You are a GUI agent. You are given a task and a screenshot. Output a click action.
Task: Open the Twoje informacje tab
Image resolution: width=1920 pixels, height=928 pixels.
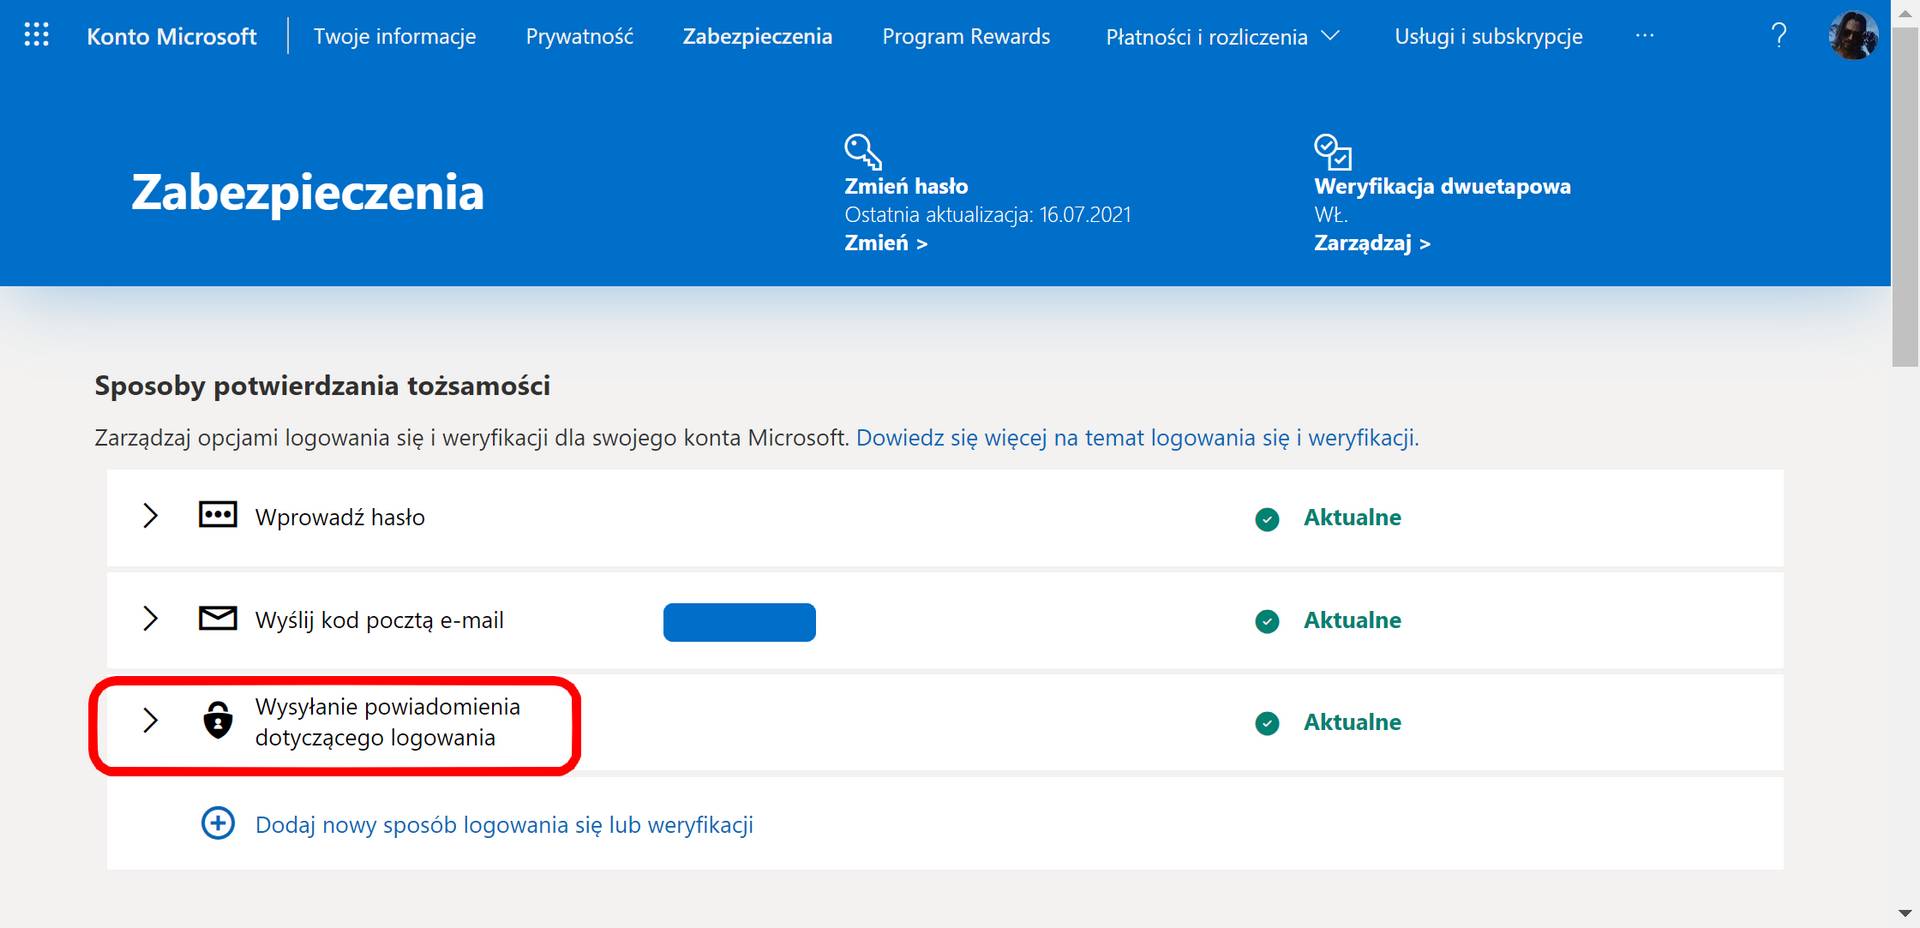[395, 37]
